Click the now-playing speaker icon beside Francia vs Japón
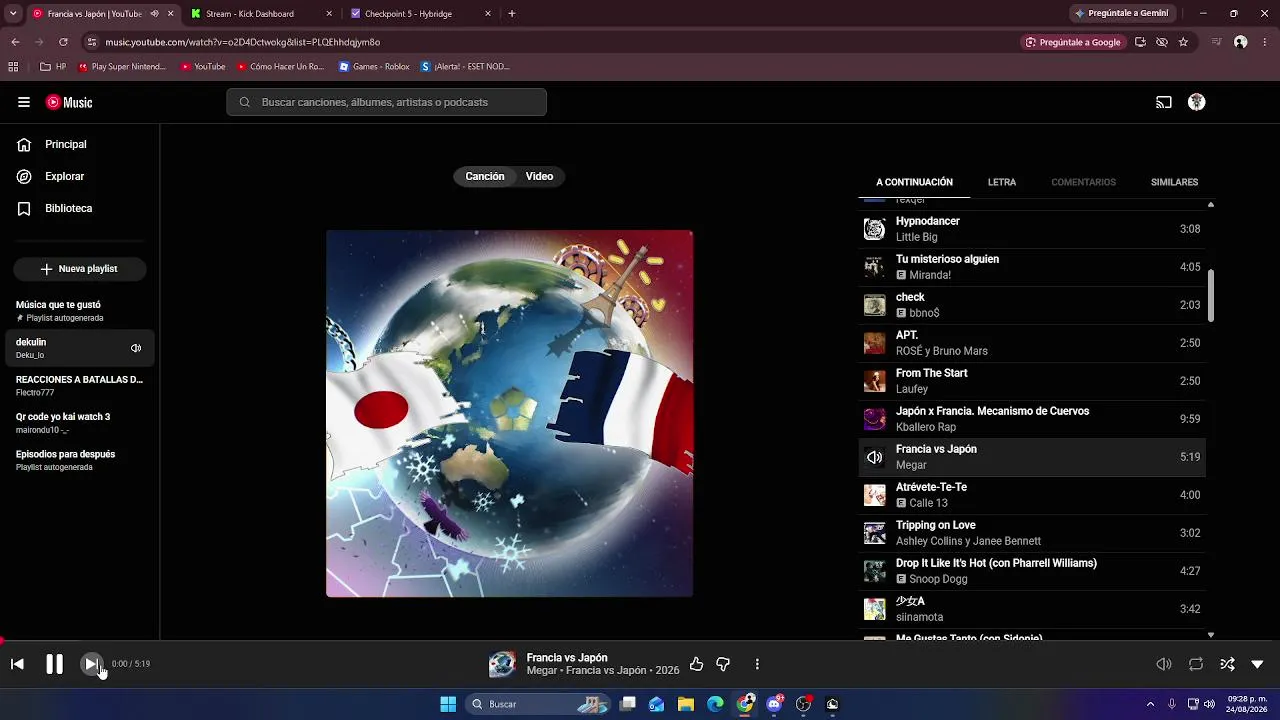 (x=875, y=457)
